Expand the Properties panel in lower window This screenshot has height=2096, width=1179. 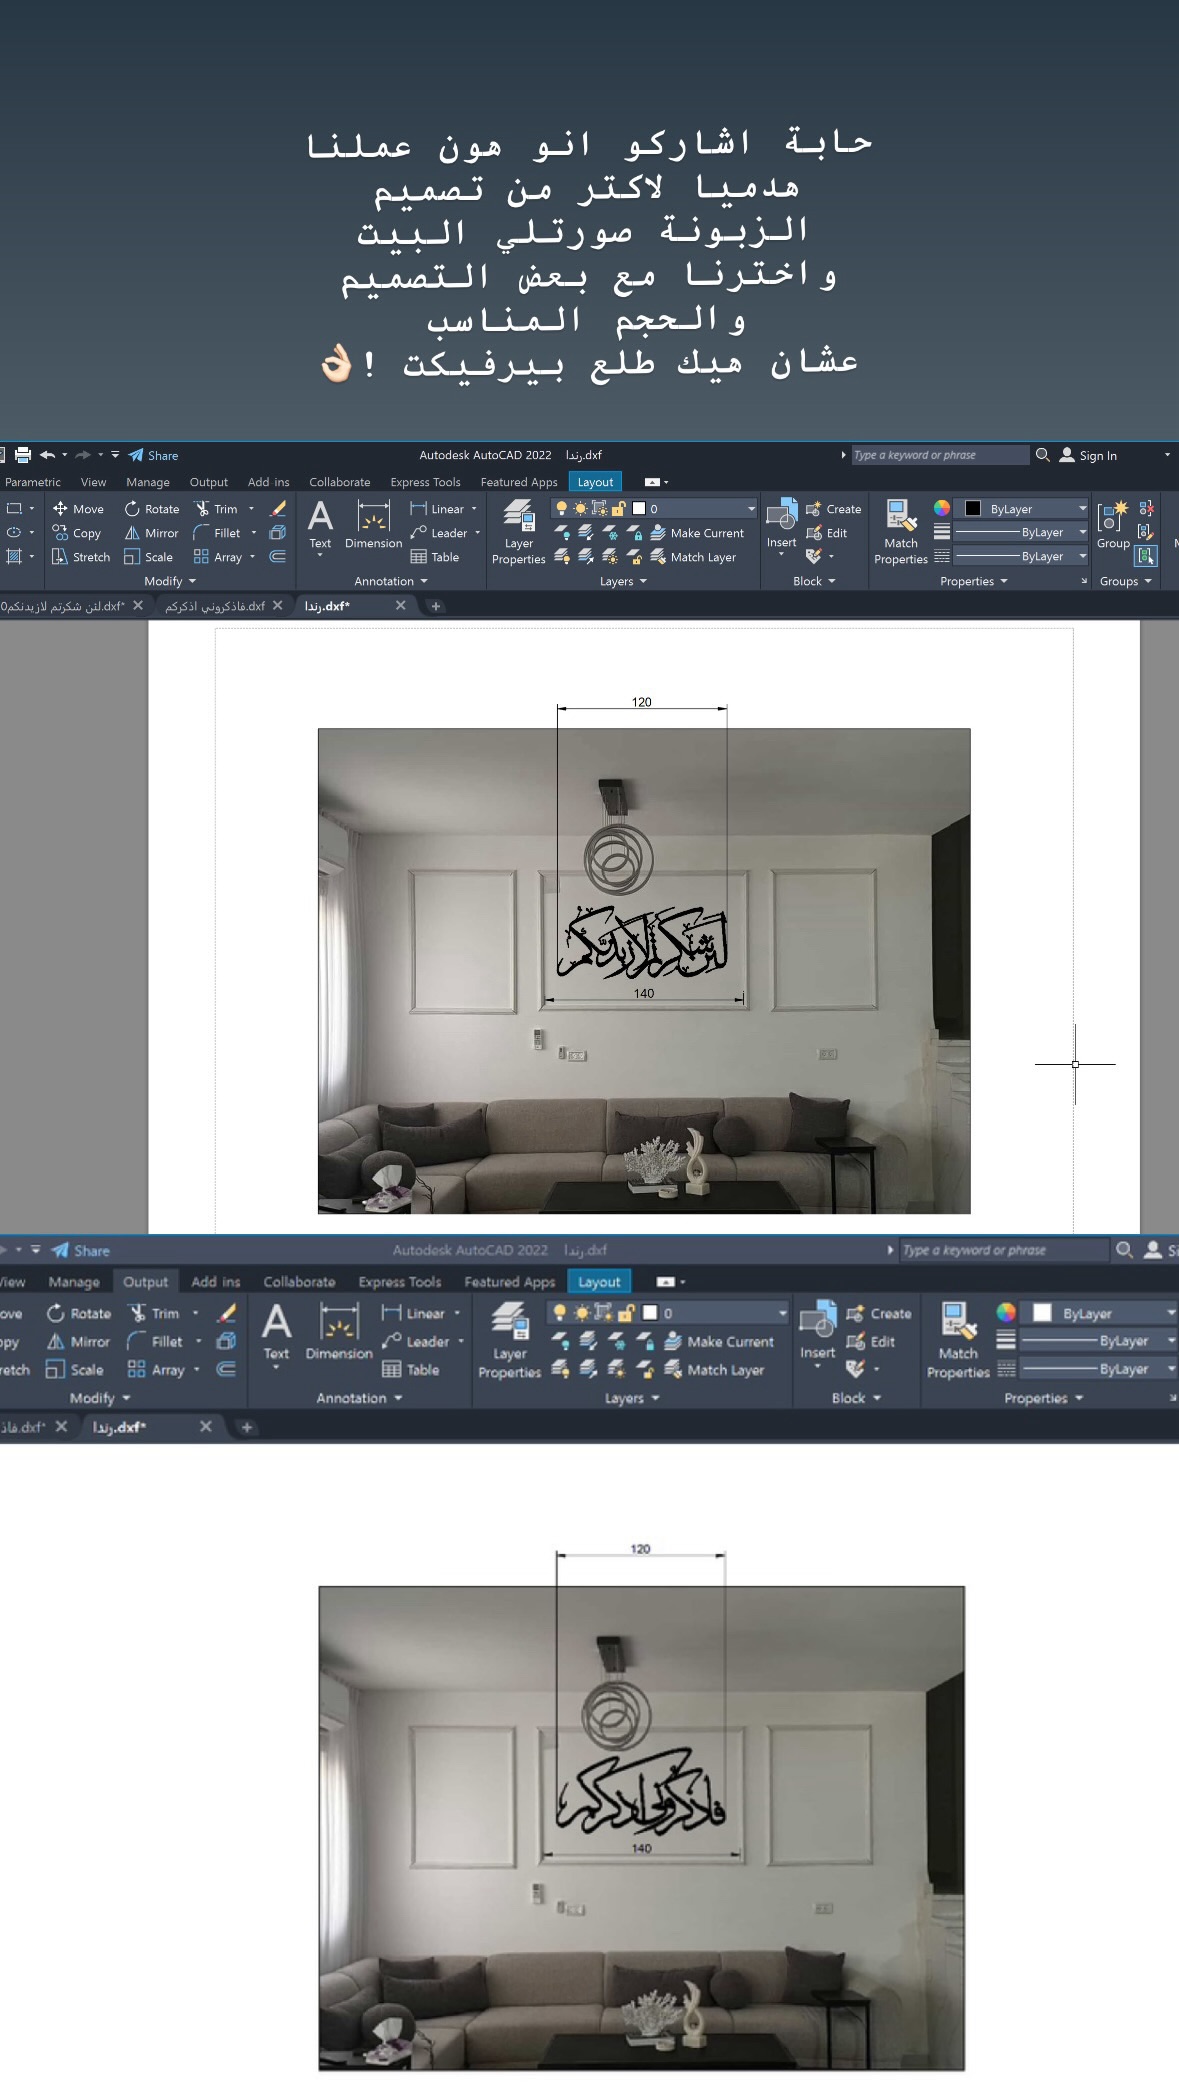click(1044, 1398)
